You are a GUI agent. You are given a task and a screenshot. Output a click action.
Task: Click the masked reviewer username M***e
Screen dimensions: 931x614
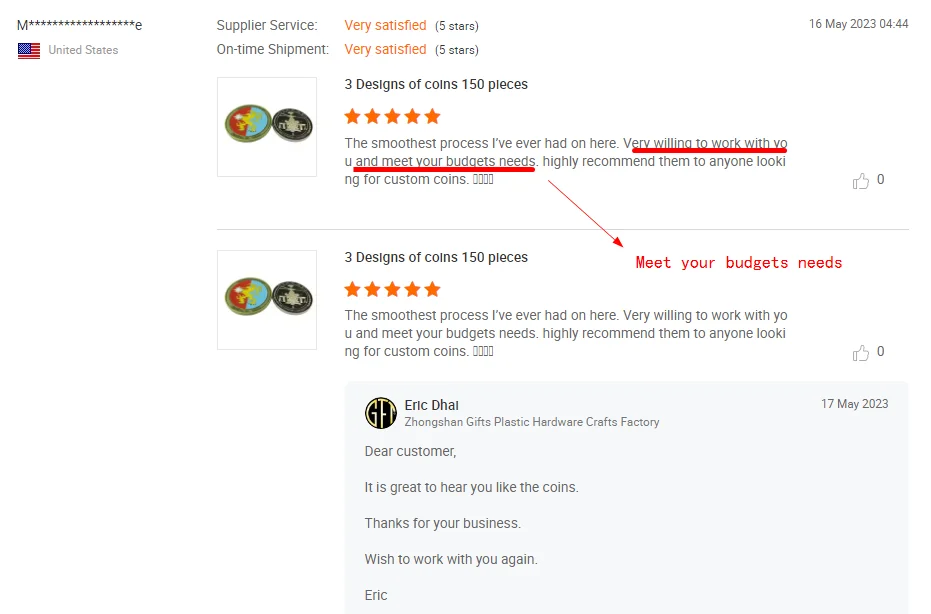(x=80, y=25)
